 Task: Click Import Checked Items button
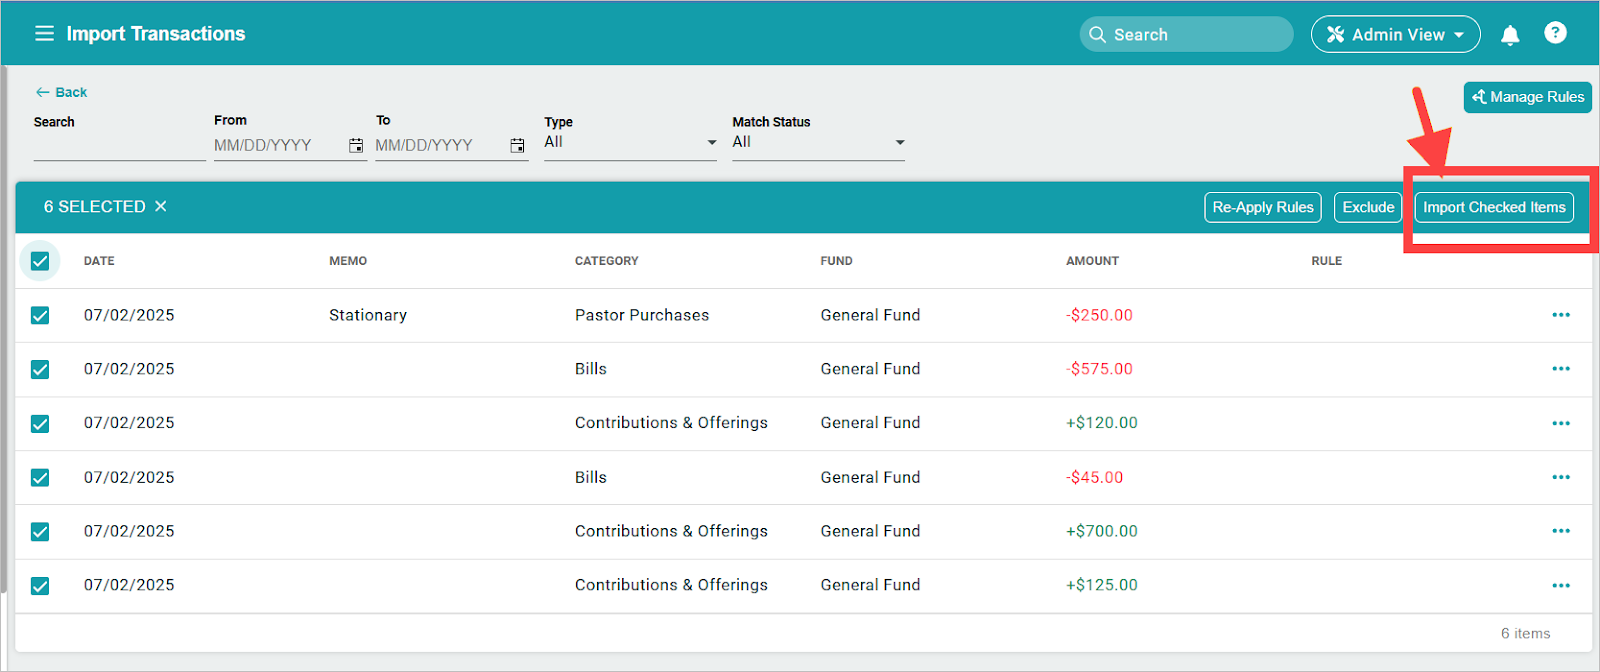point(1494,208)
